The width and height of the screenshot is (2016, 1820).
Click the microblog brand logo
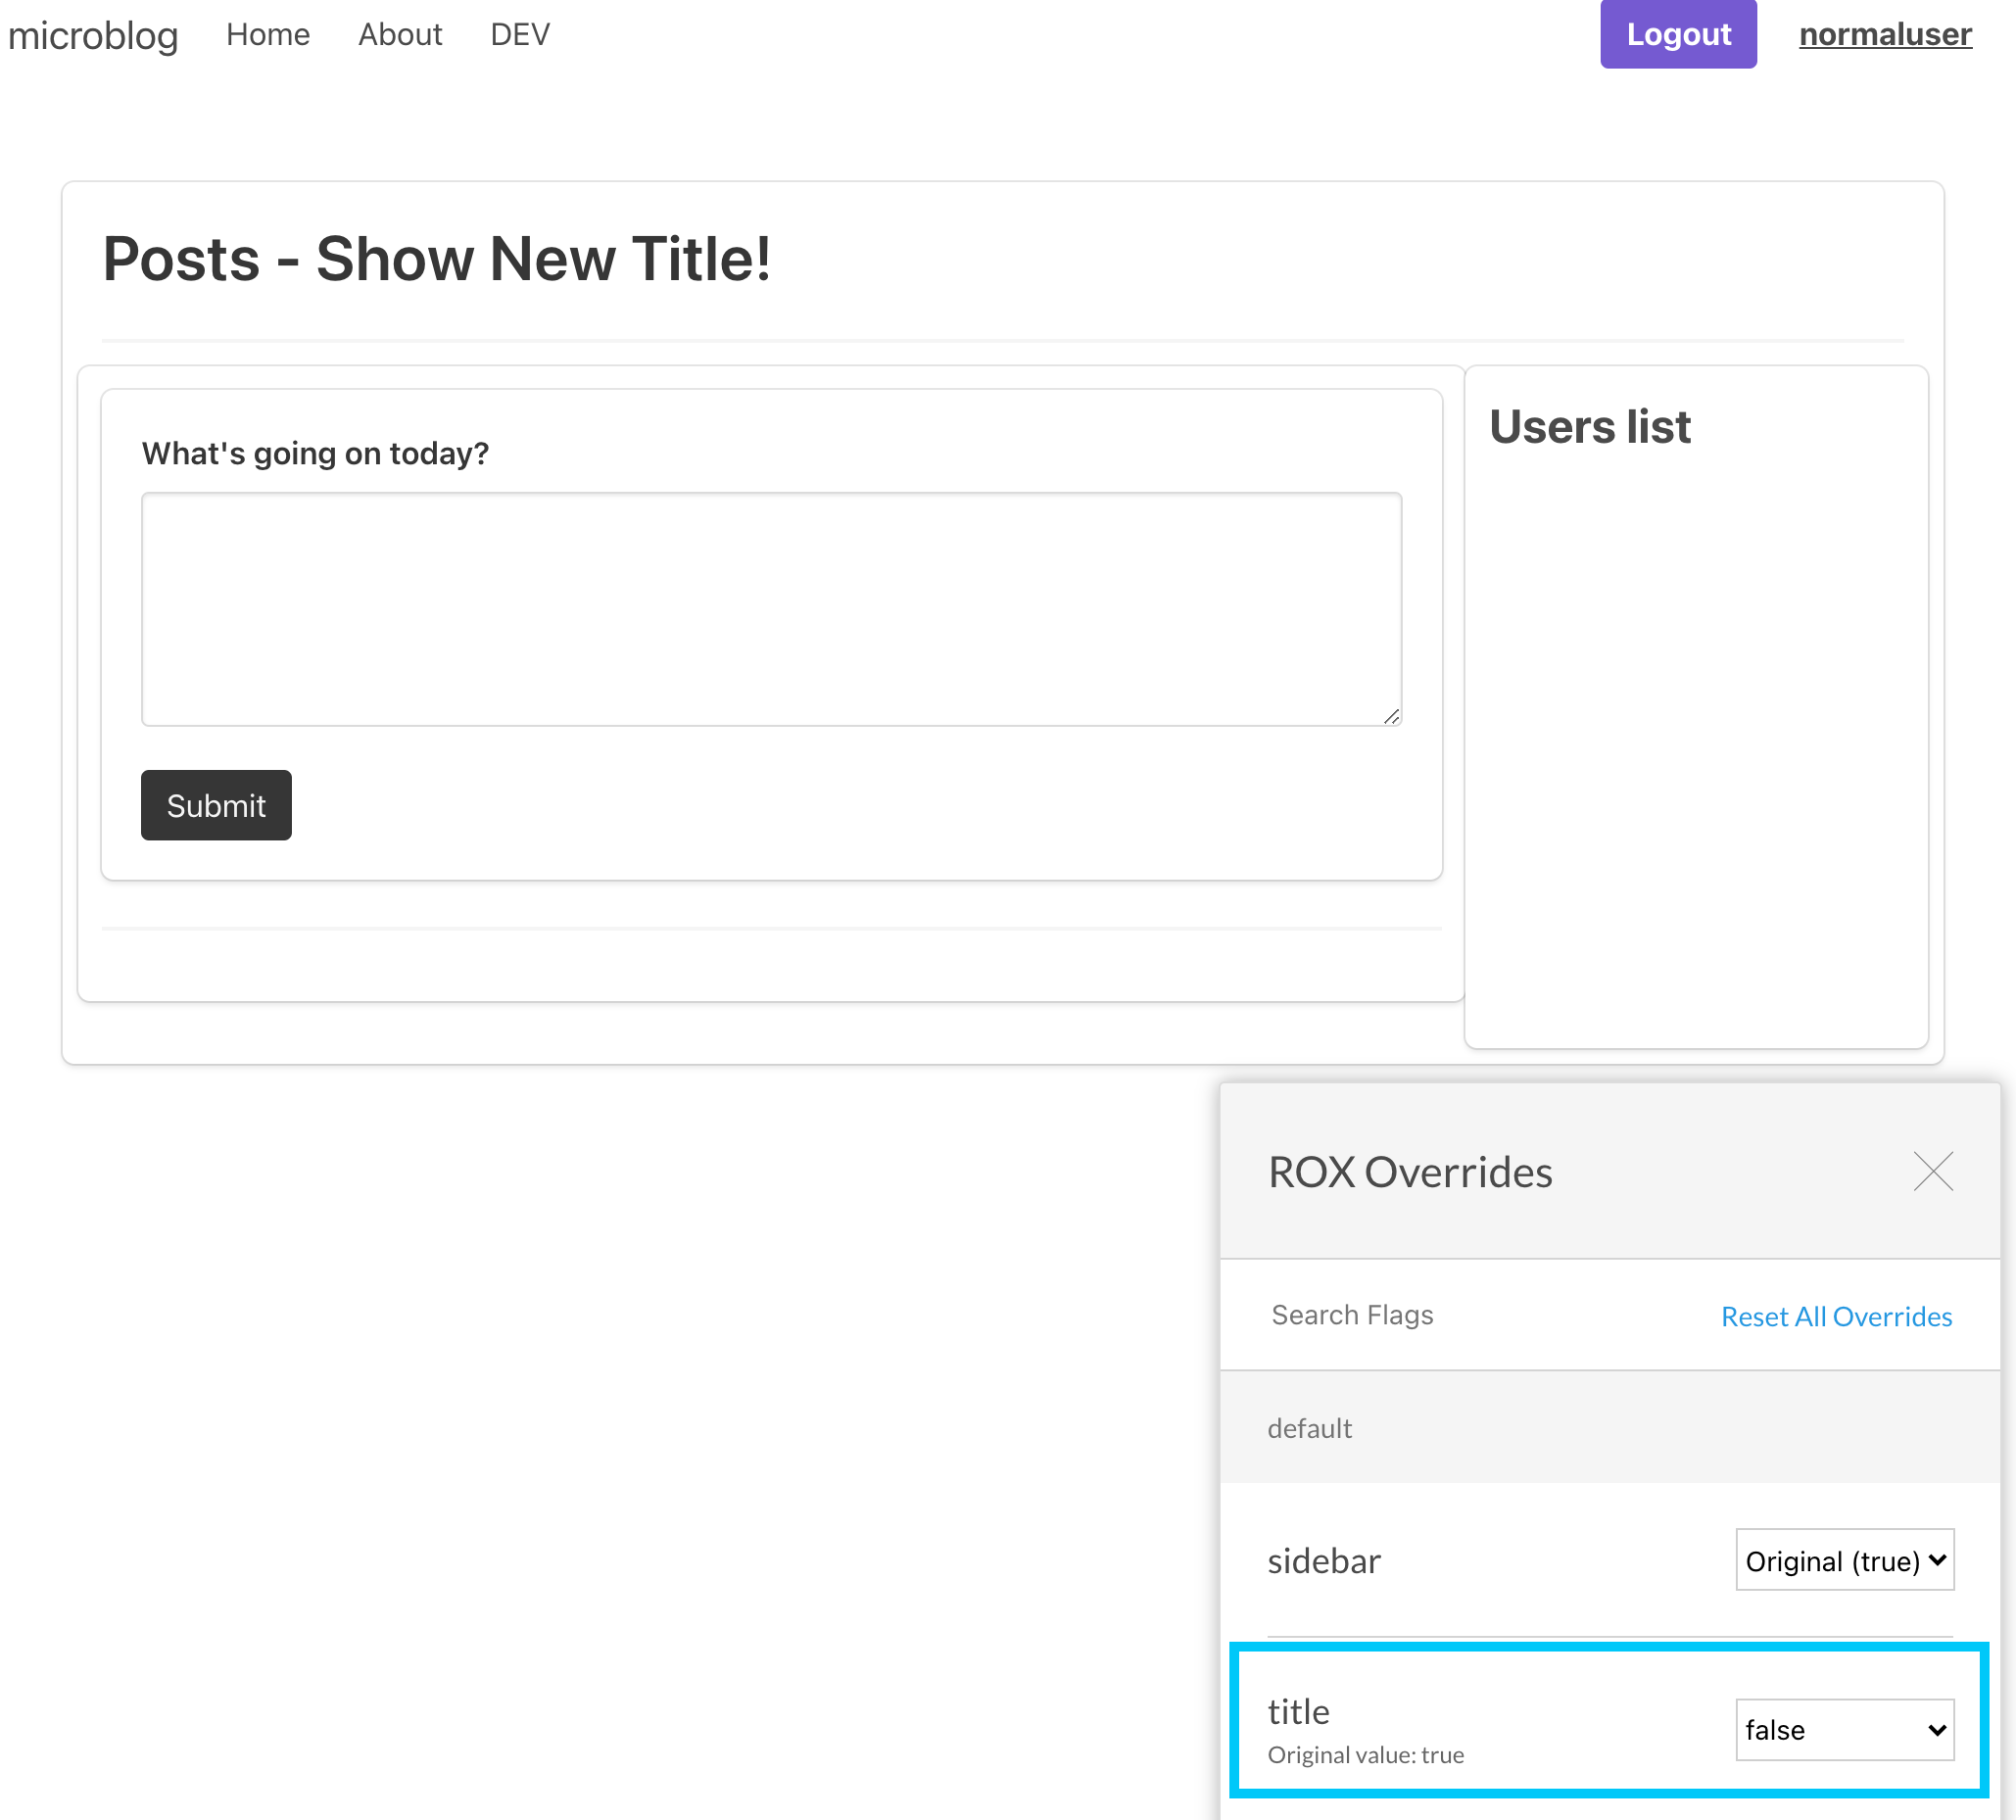click(x=93, y=36)
